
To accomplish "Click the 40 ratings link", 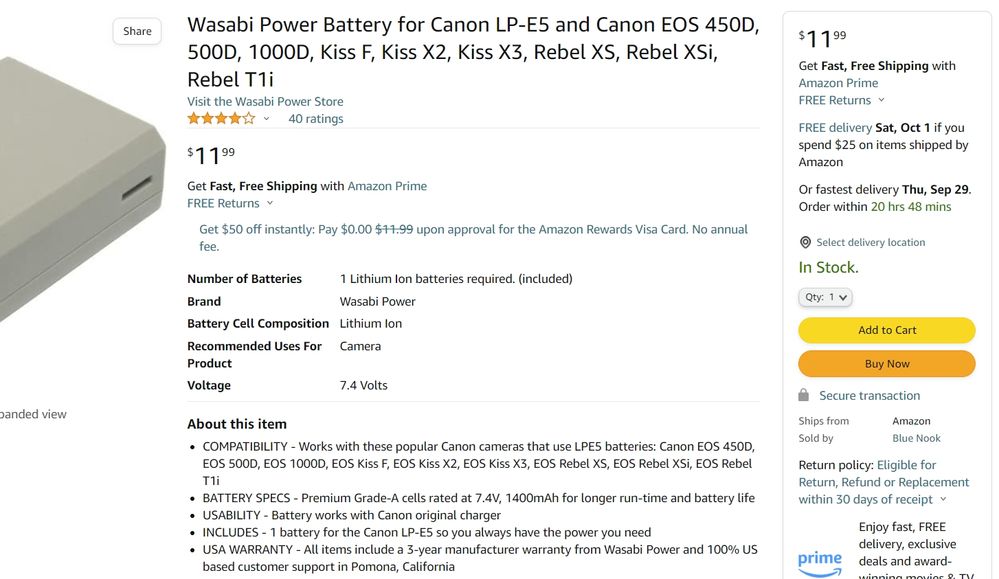I will click(x=316, y=118).
